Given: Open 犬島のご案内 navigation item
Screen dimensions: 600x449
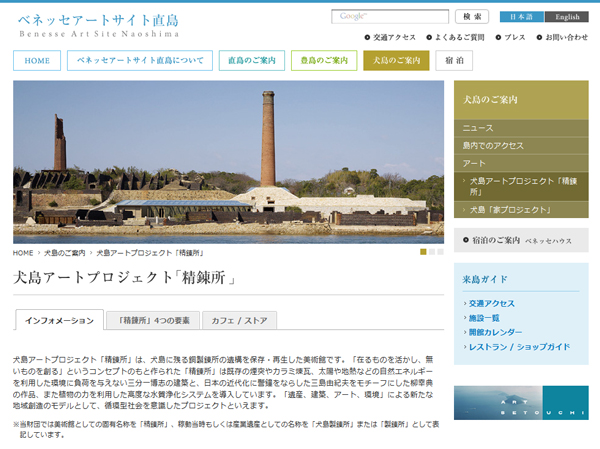Looking at the screenshot, I should click(396, 60).
